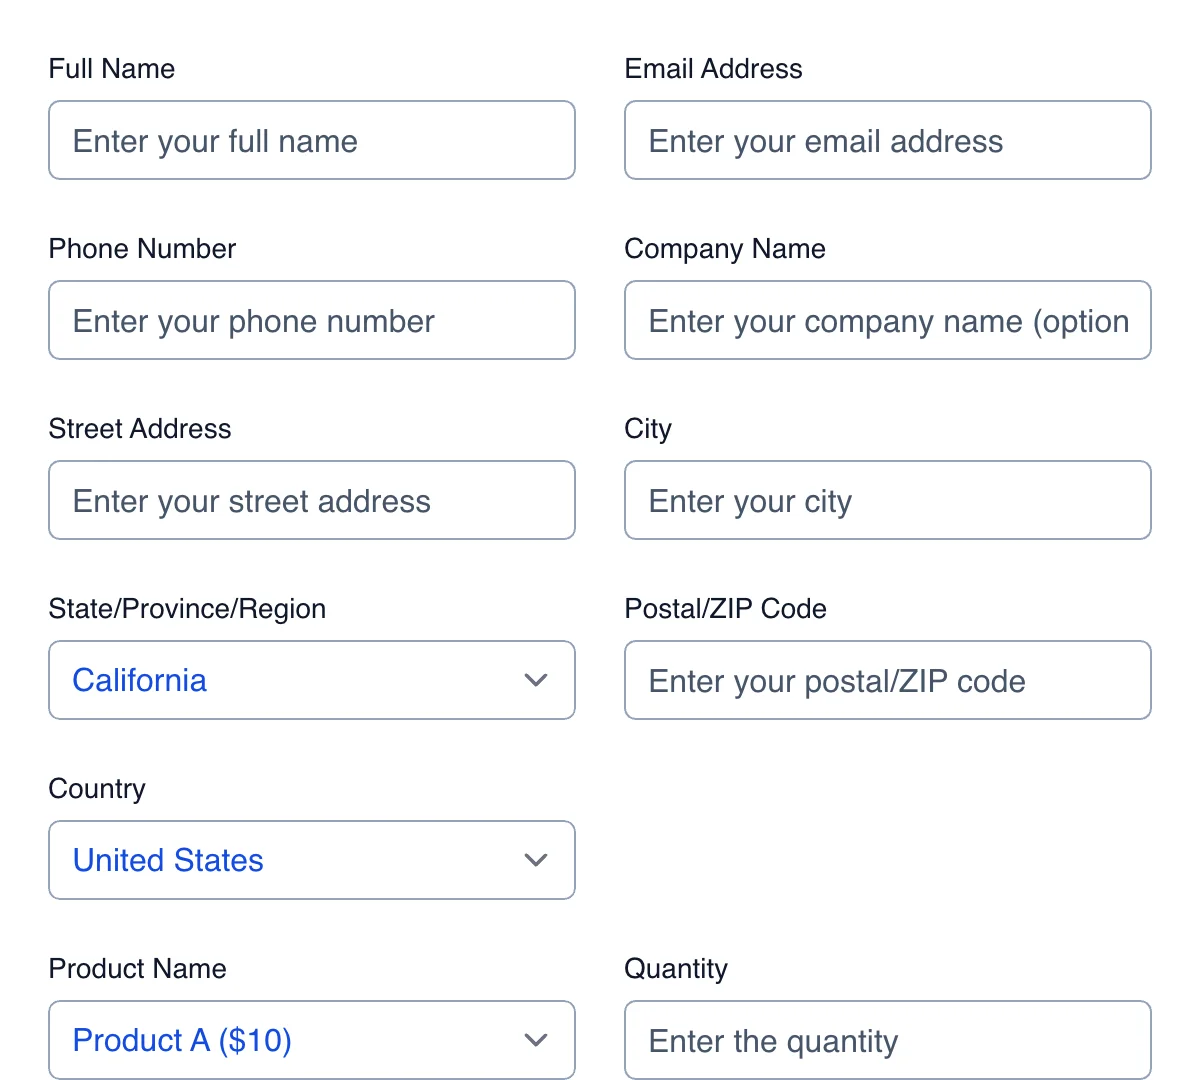Click the Full Name input field
This screenshot has width=1200, height=1080.
312,140
